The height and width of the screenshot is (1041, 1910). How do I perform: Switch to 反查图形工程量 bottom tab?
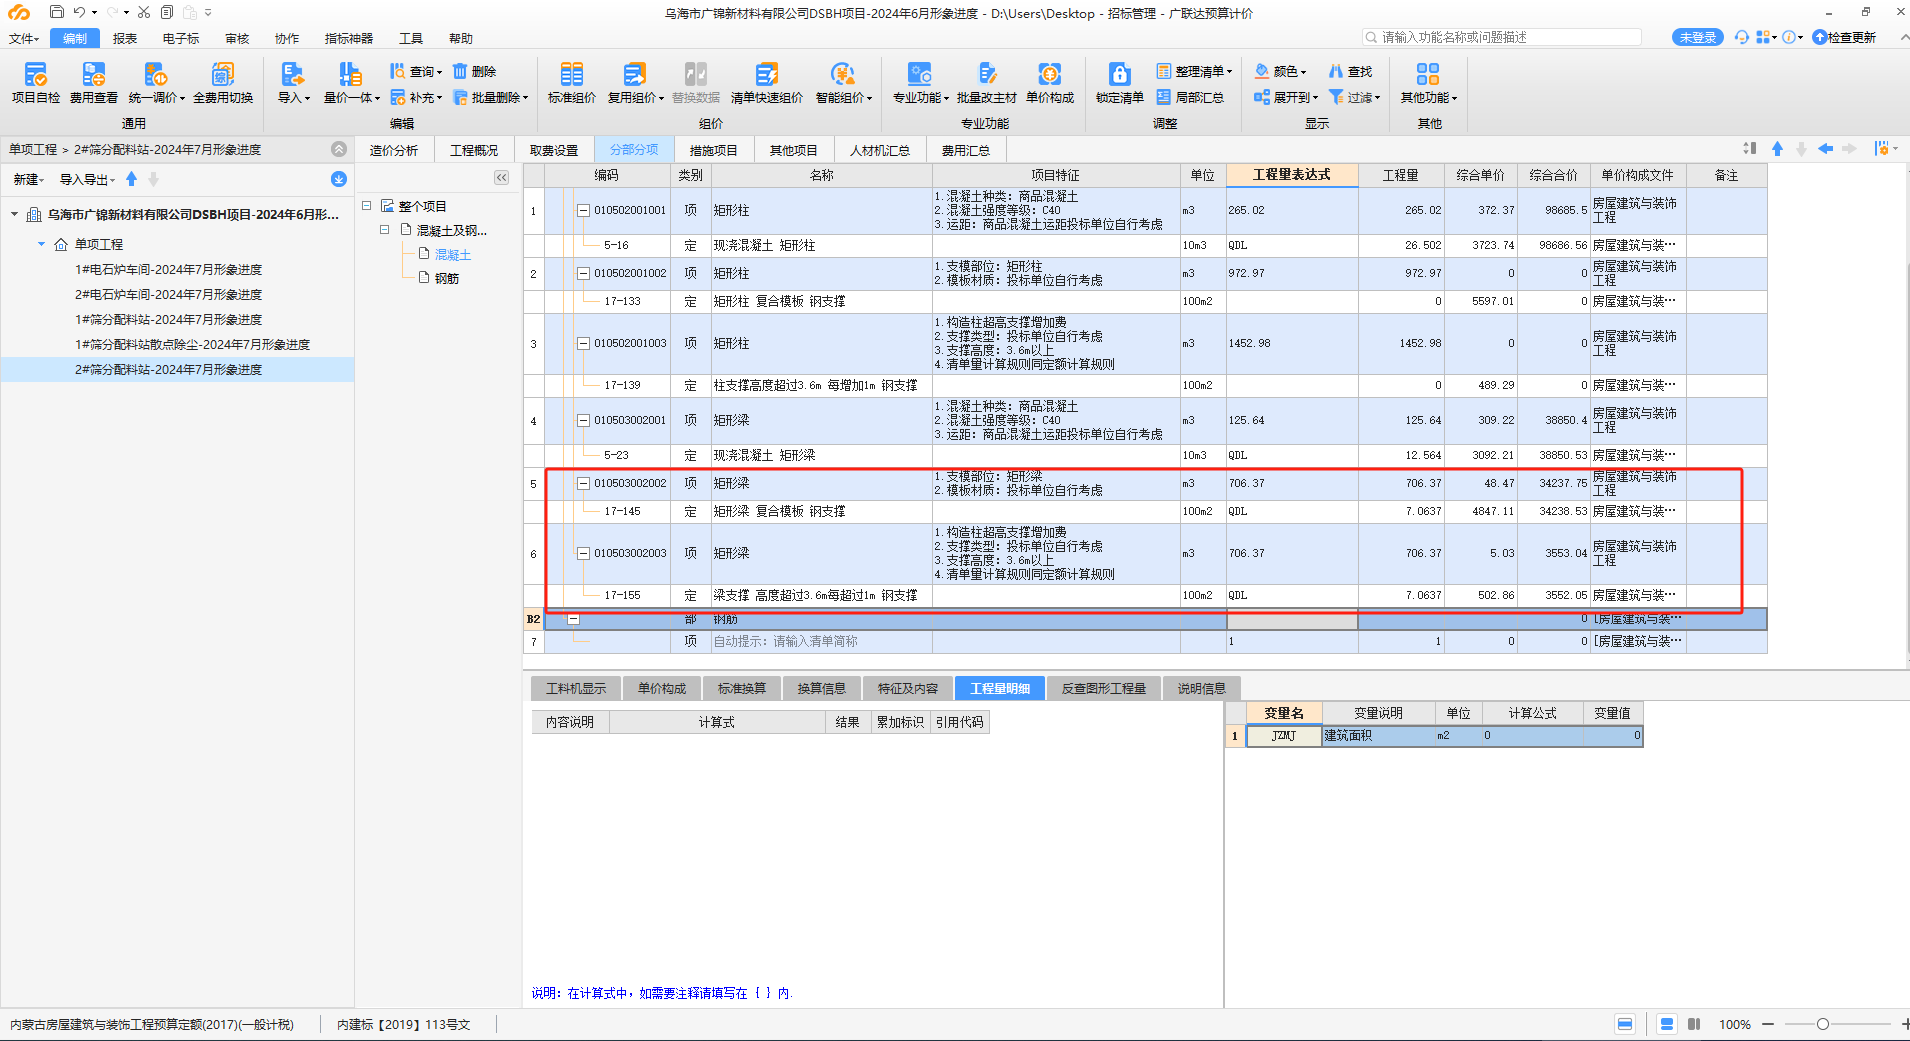click(x=1104, y=688)
